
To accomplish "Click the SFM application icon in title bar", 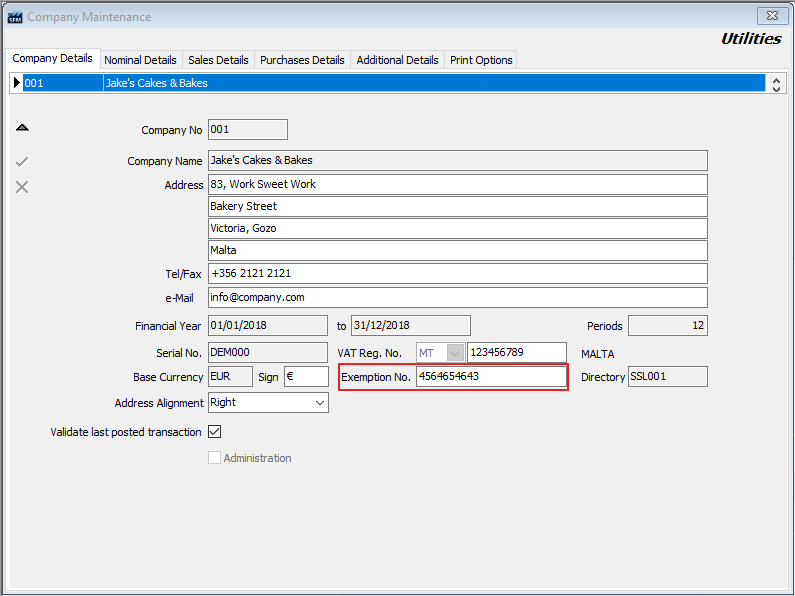I will pyautogui.click(x=15, y=17).
